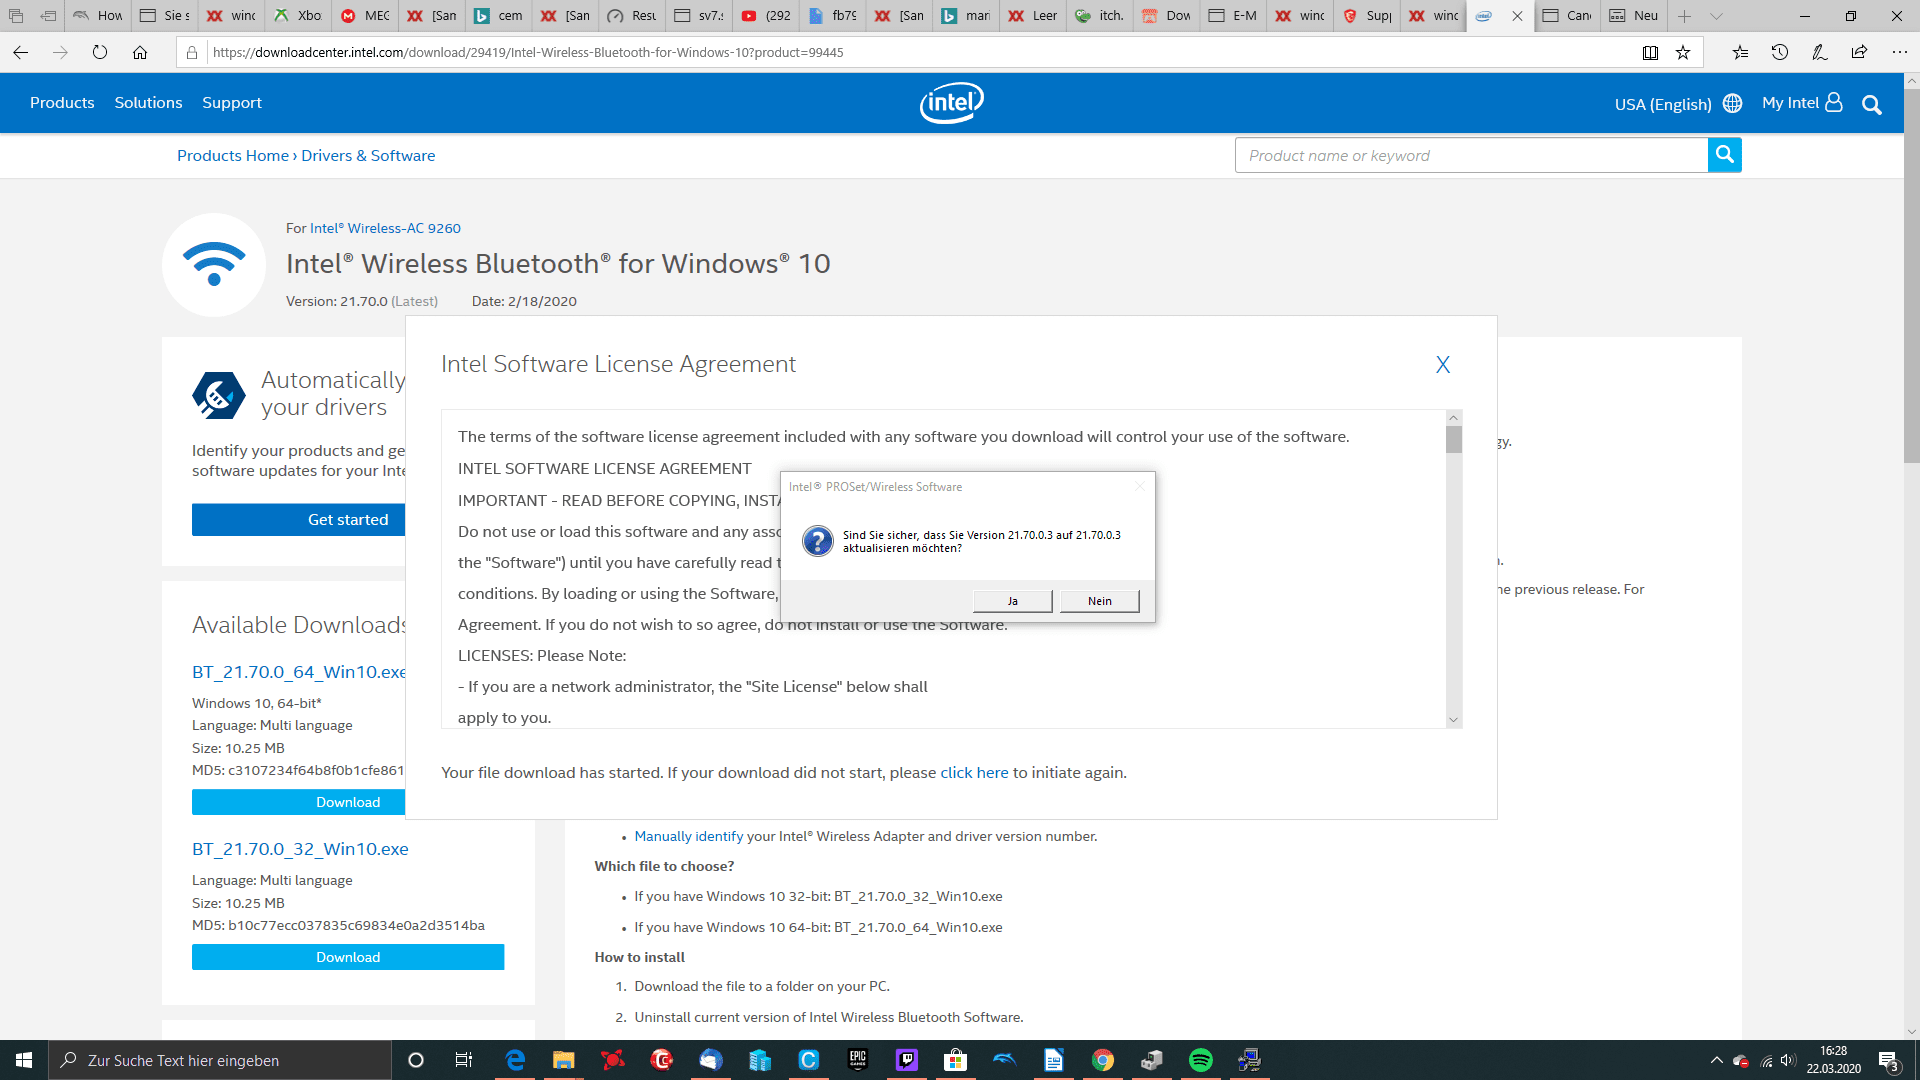
Task: Click the browser back arrow
Action: [21, 52]
